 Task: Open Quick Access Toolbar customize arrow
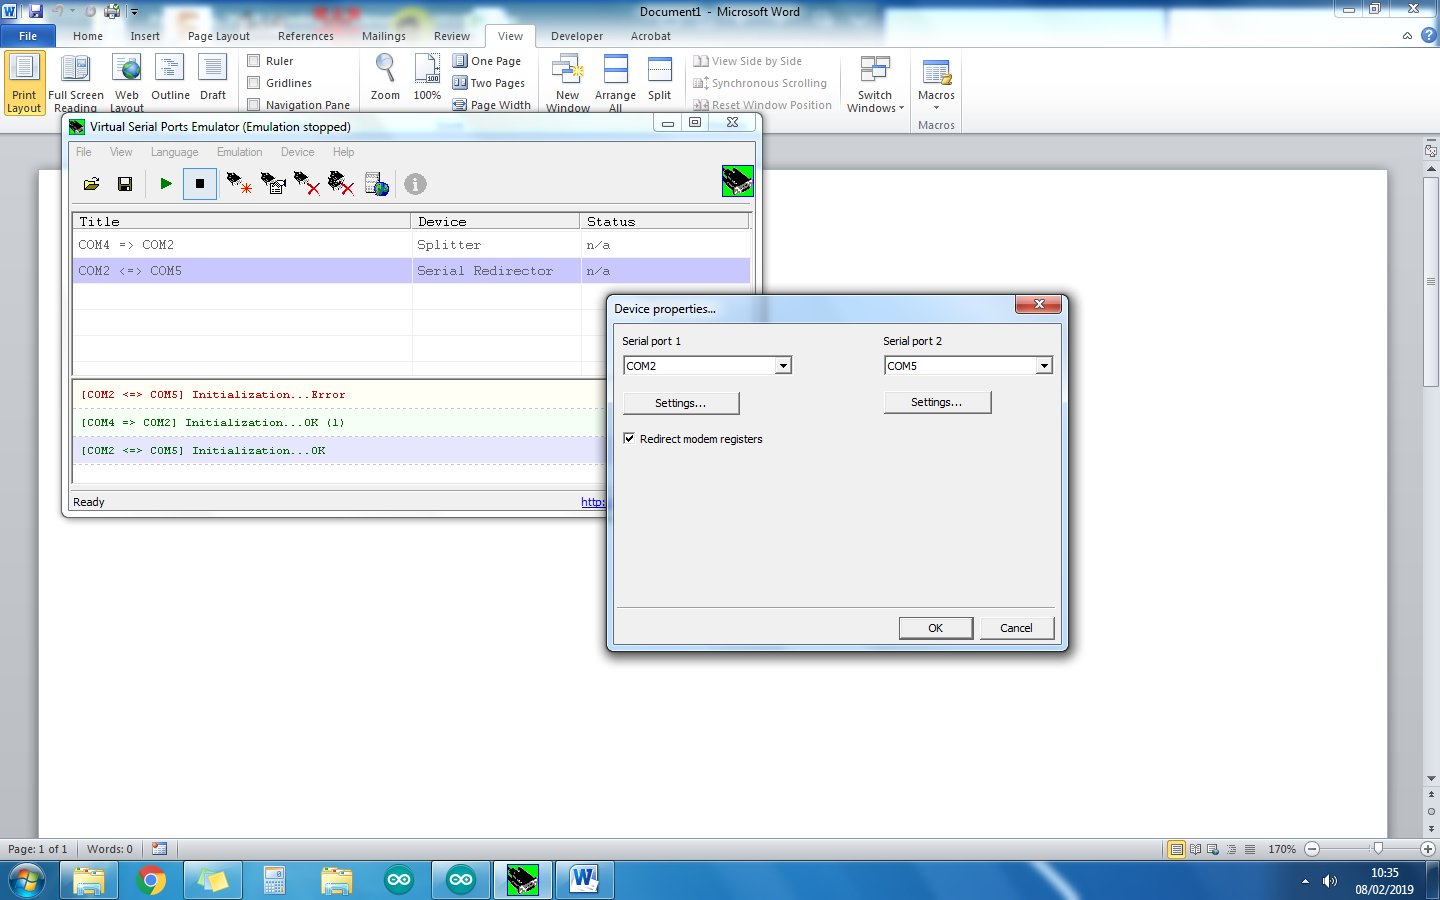134,12
